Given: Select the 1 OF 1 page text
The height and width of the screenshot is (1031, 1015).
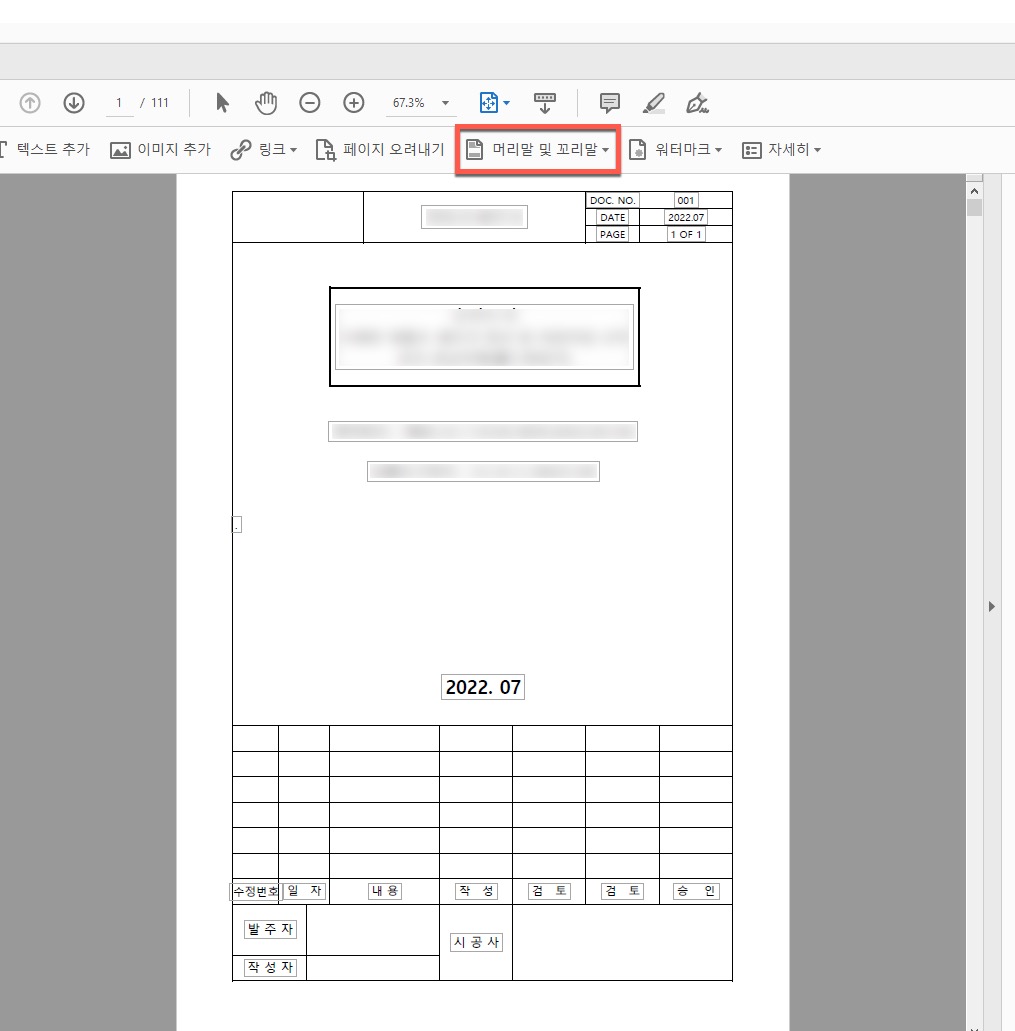Looking at the screenshot, I should [x=686, y=234].
